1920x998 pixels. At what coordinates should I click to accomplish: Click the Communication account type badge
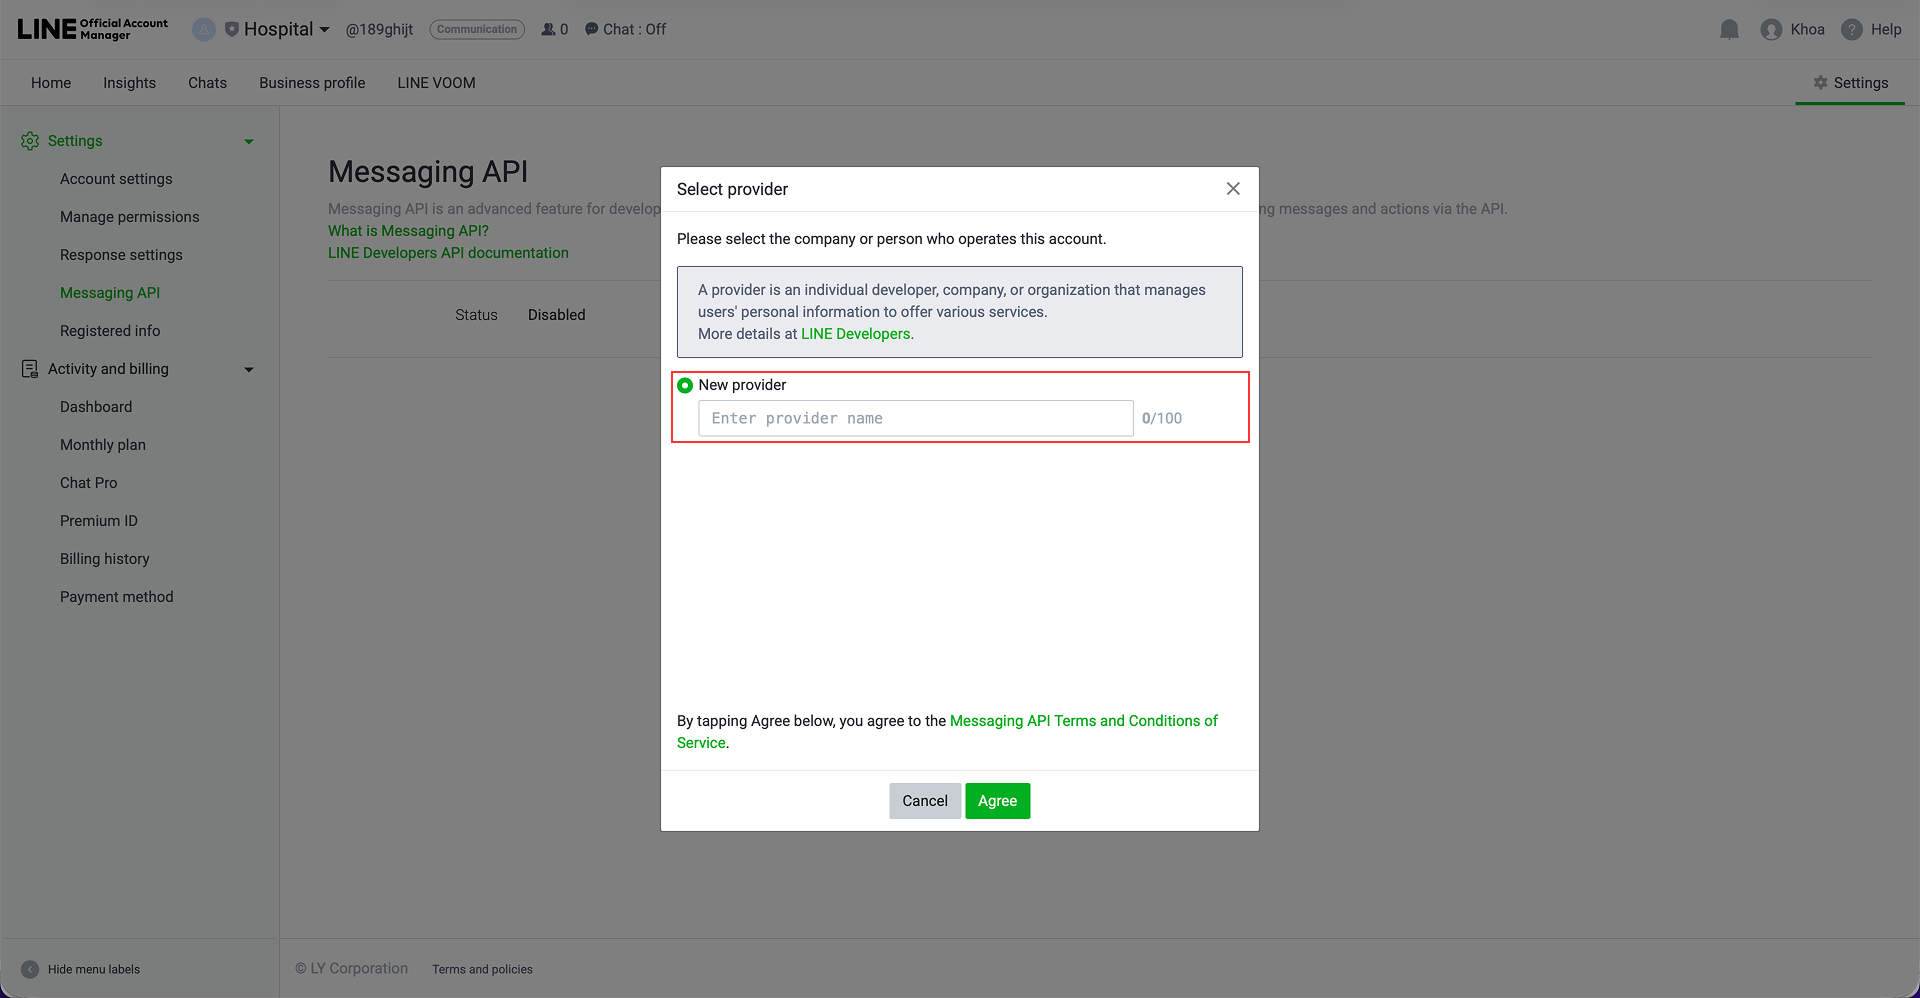click(477, 29)
